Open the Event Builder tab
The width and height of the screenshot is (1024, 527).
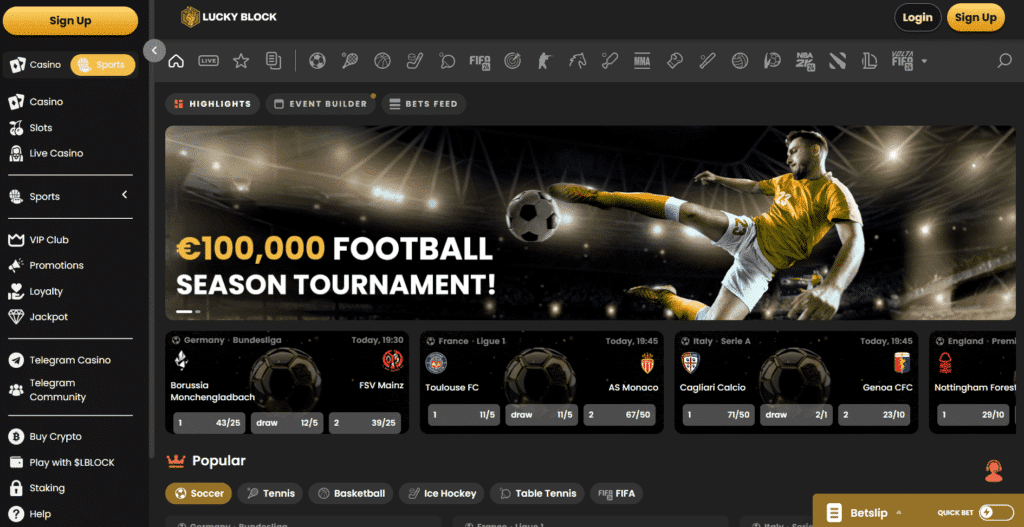click(321, 104)
